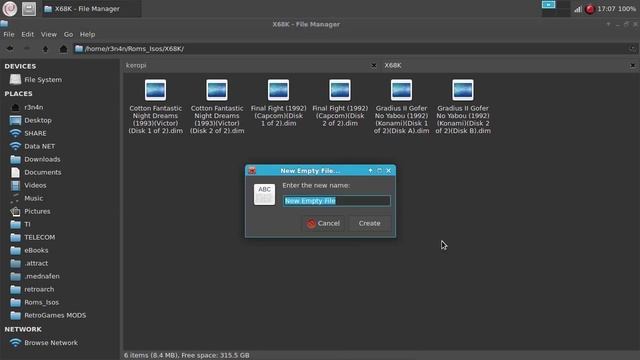Click the 17:07 panel clock
Image resolution: width=640 pixels, height=360 pixels.
[606, 9]
